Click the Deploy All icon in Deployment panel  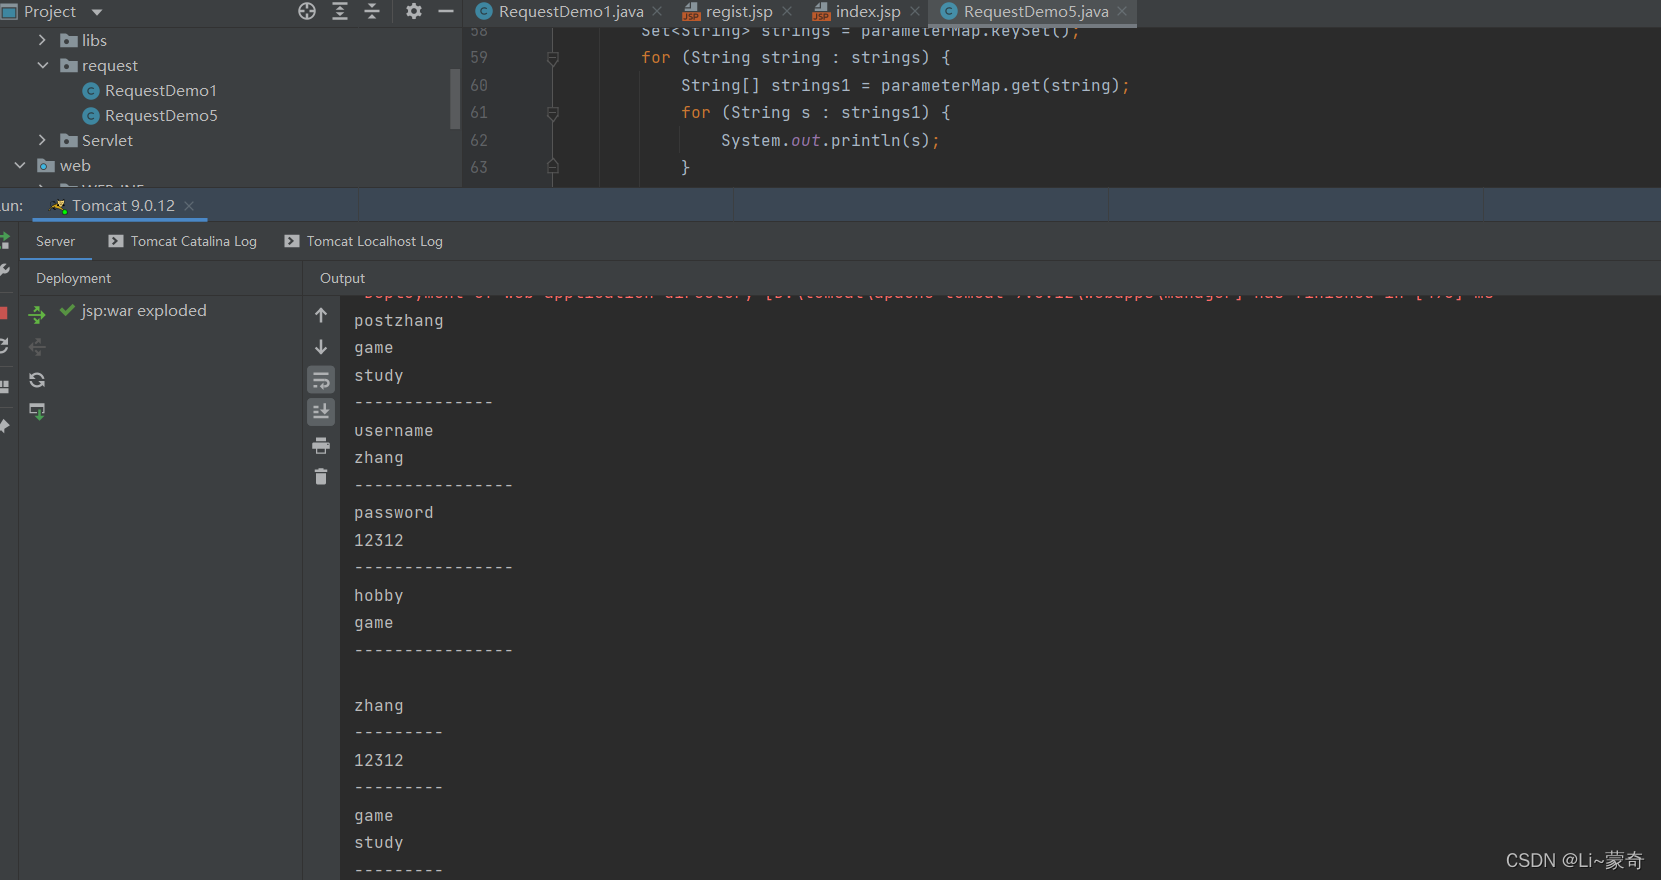(37, 315)
